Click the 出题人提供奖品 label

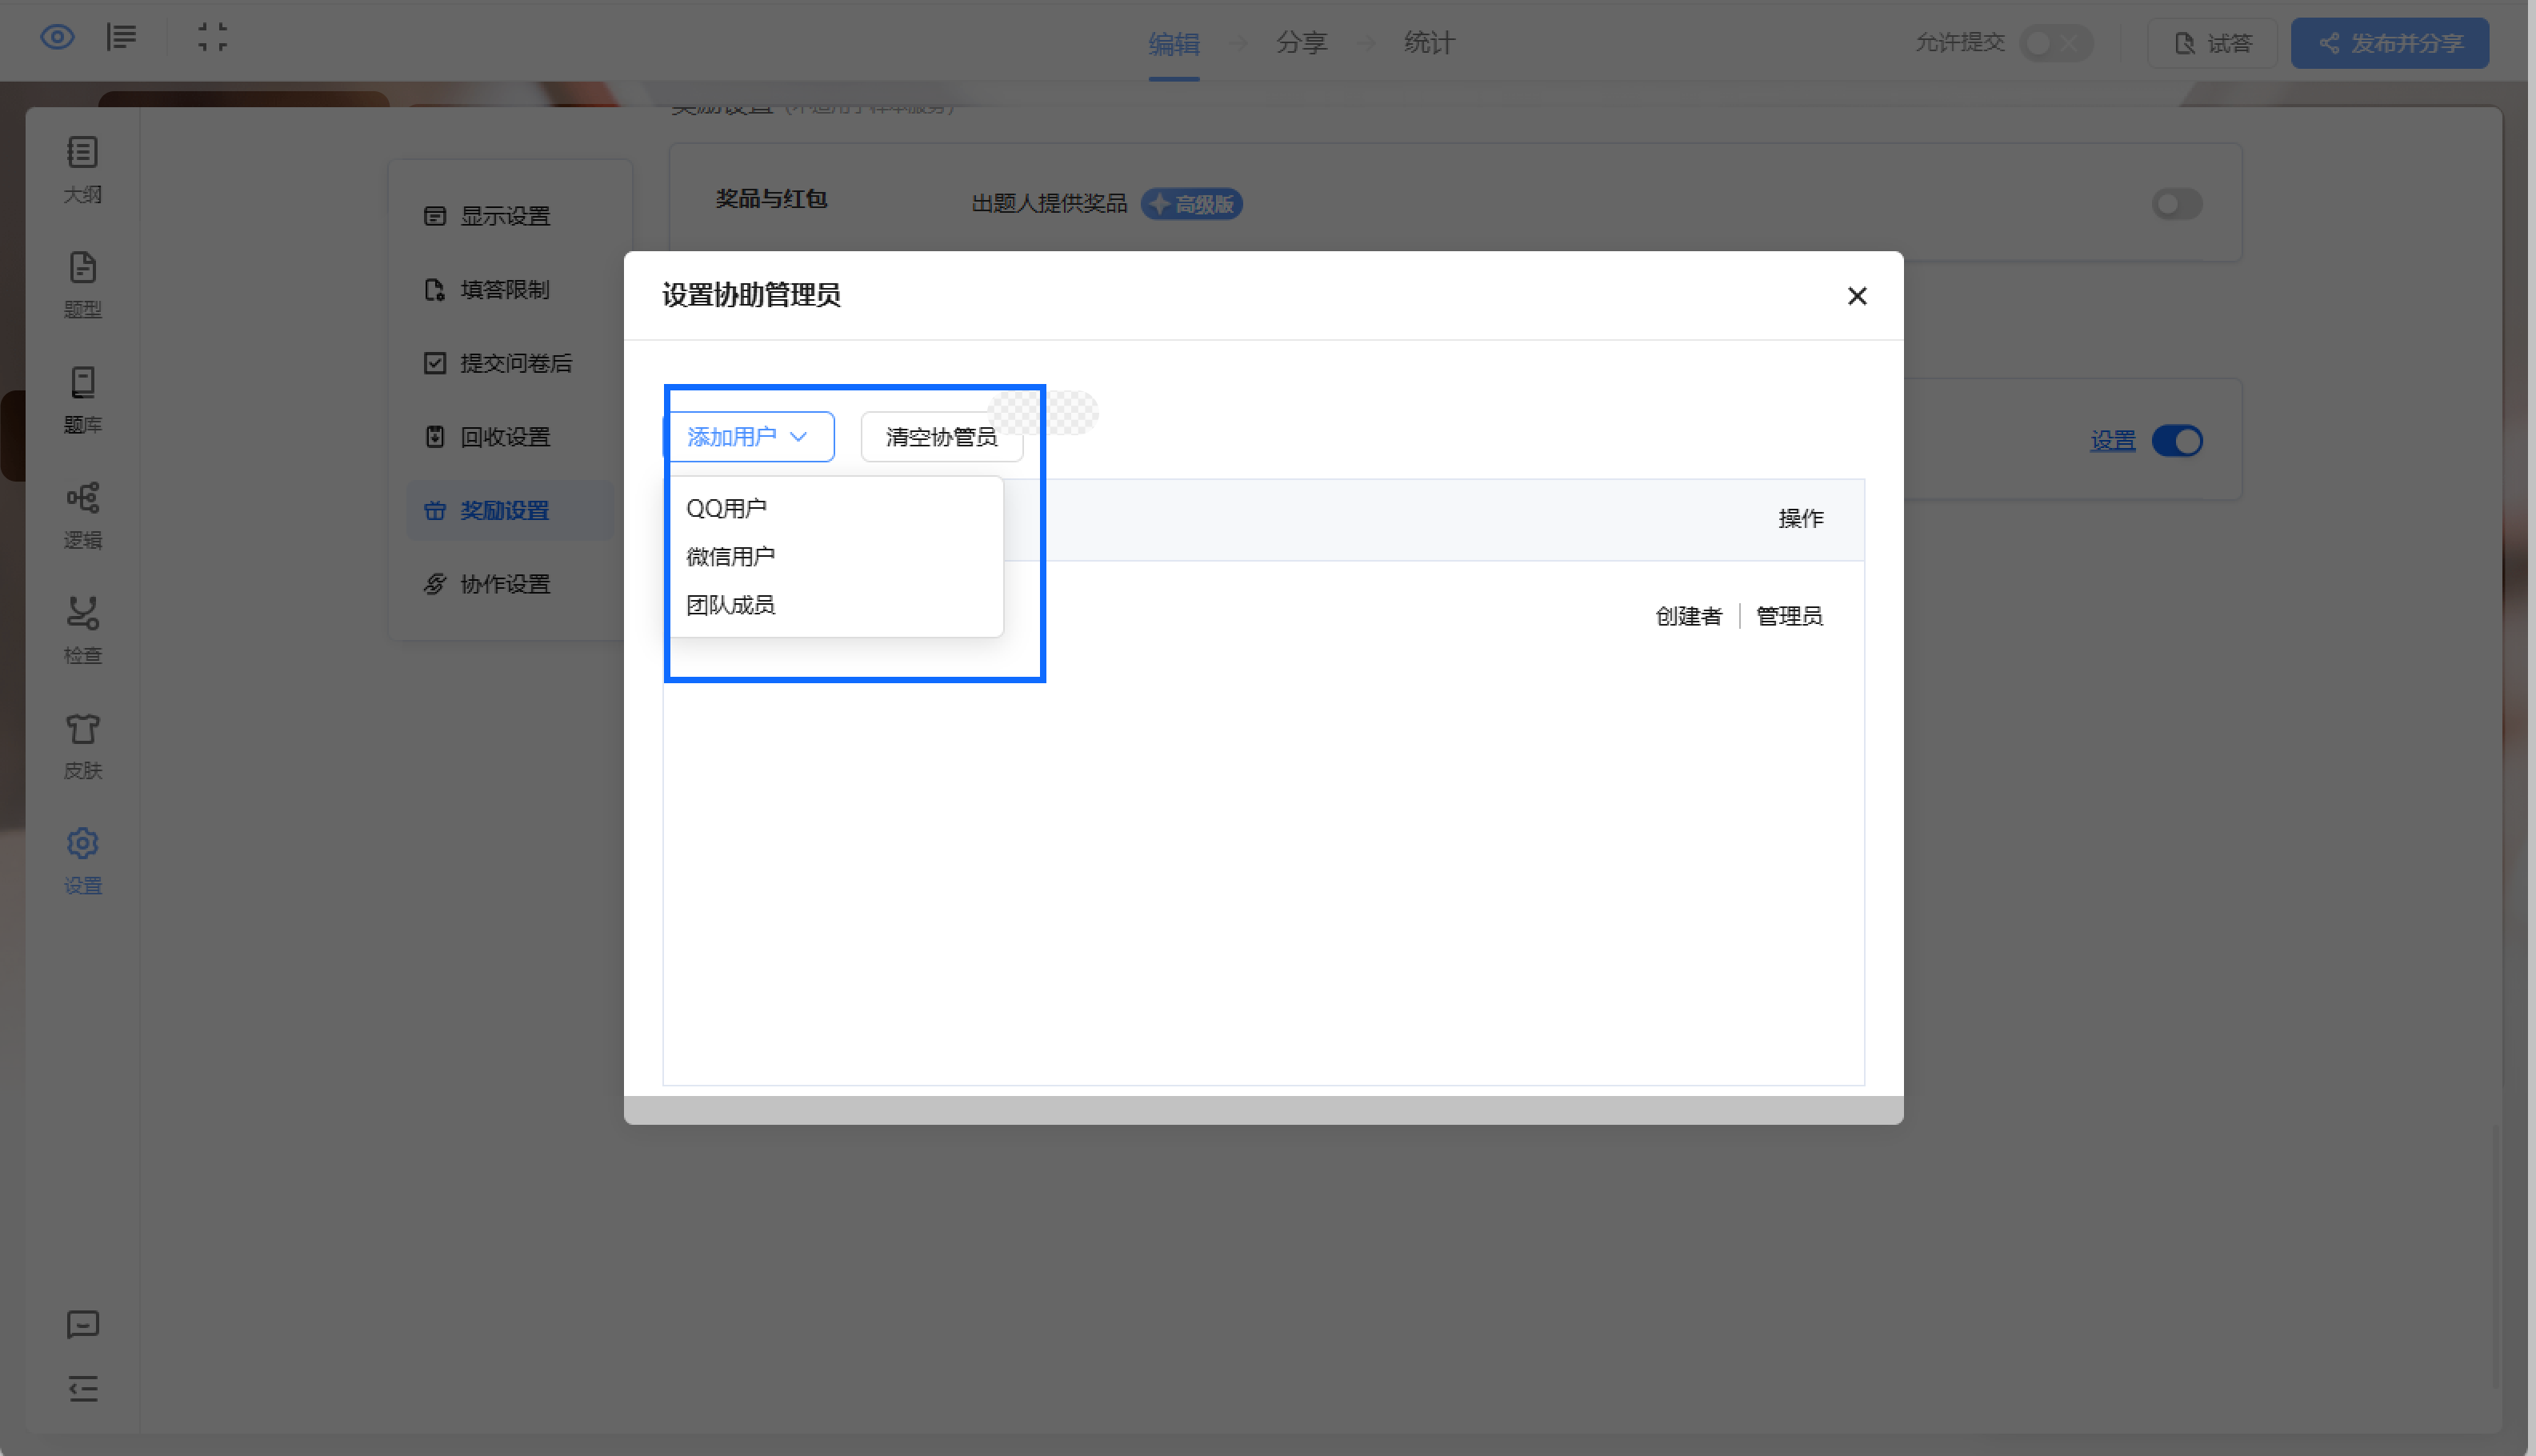point(1049,204)
